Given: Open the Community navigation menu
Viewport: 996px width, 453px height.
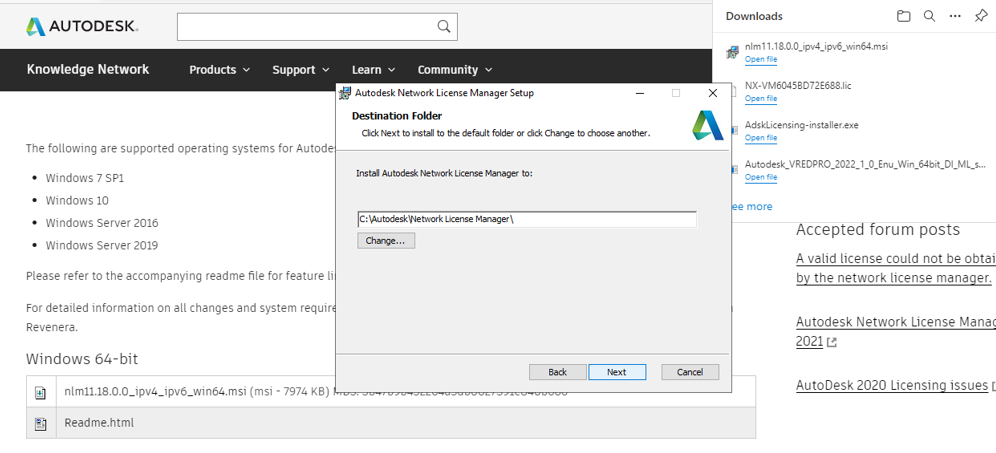Looking at the screenshot, I should (455, 70).
